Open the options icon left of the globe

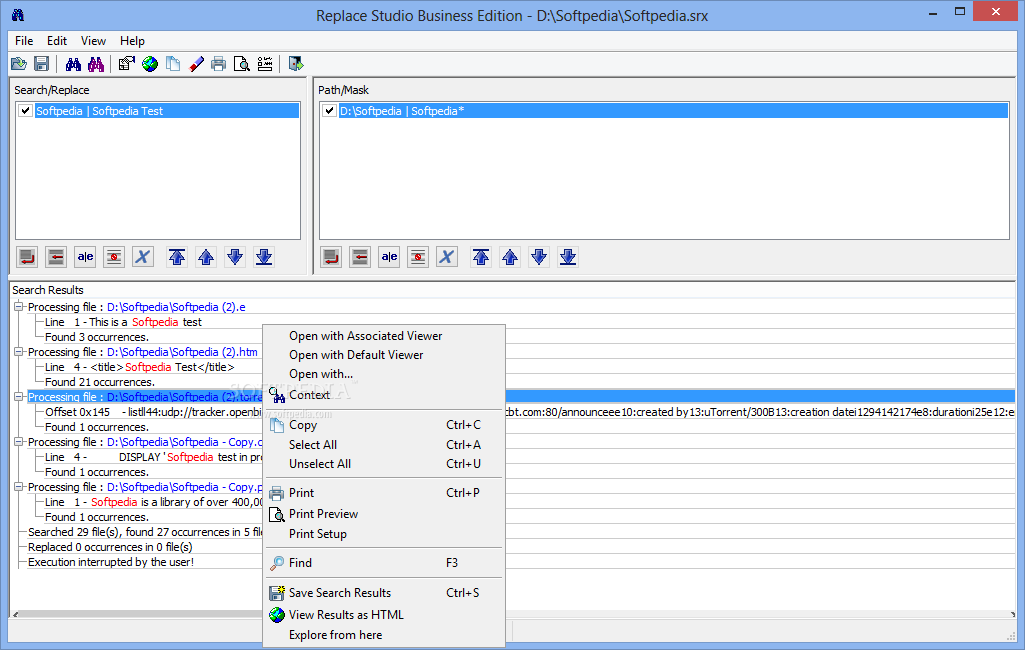coord(127,64)
